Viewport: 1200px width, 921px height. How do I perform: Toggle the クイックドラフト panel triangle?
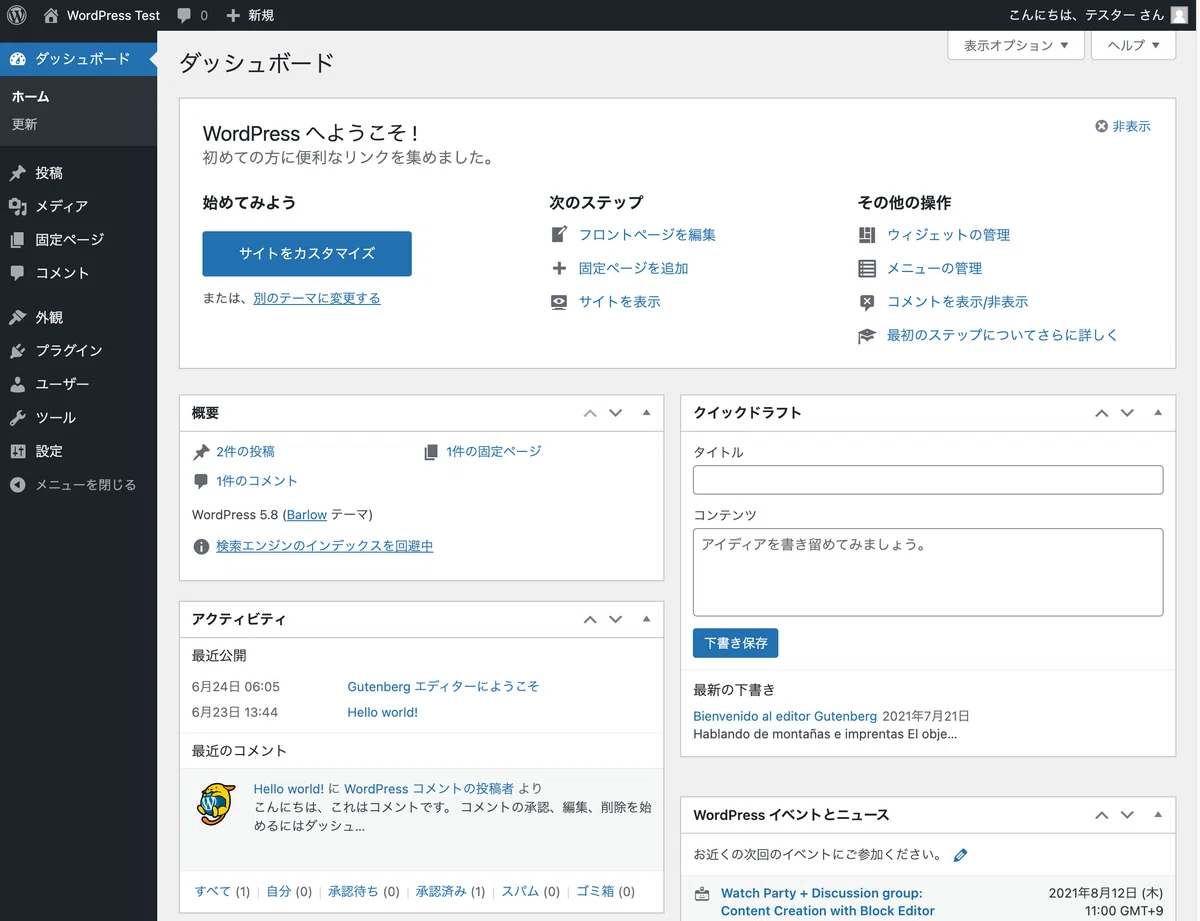[1158, 412]
